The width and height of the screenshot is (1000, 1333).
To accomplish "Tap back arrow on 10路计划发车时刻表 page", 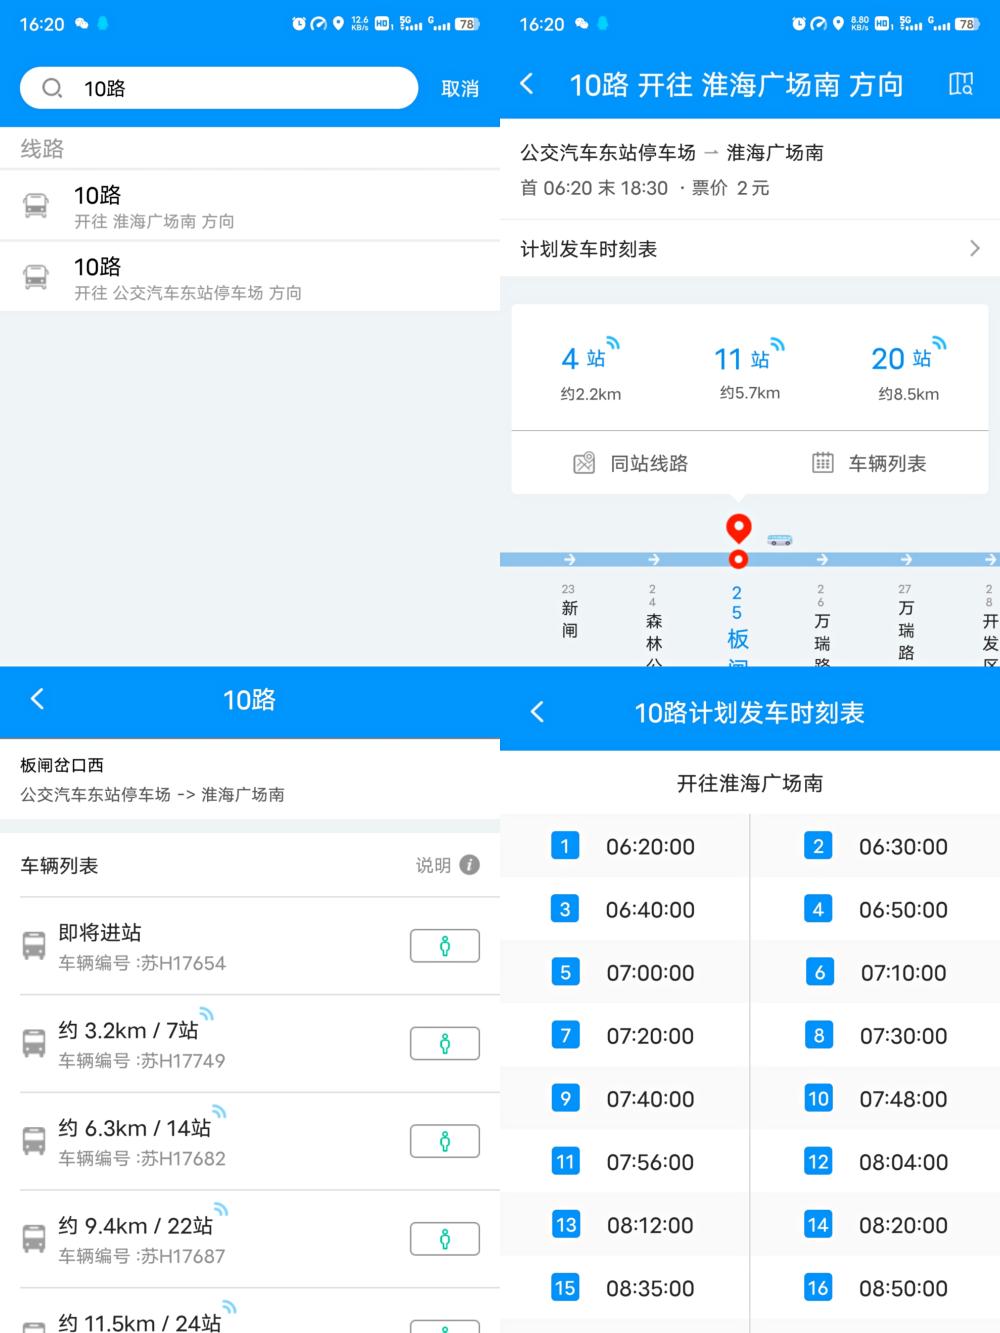I will click(x=536, y=711).
